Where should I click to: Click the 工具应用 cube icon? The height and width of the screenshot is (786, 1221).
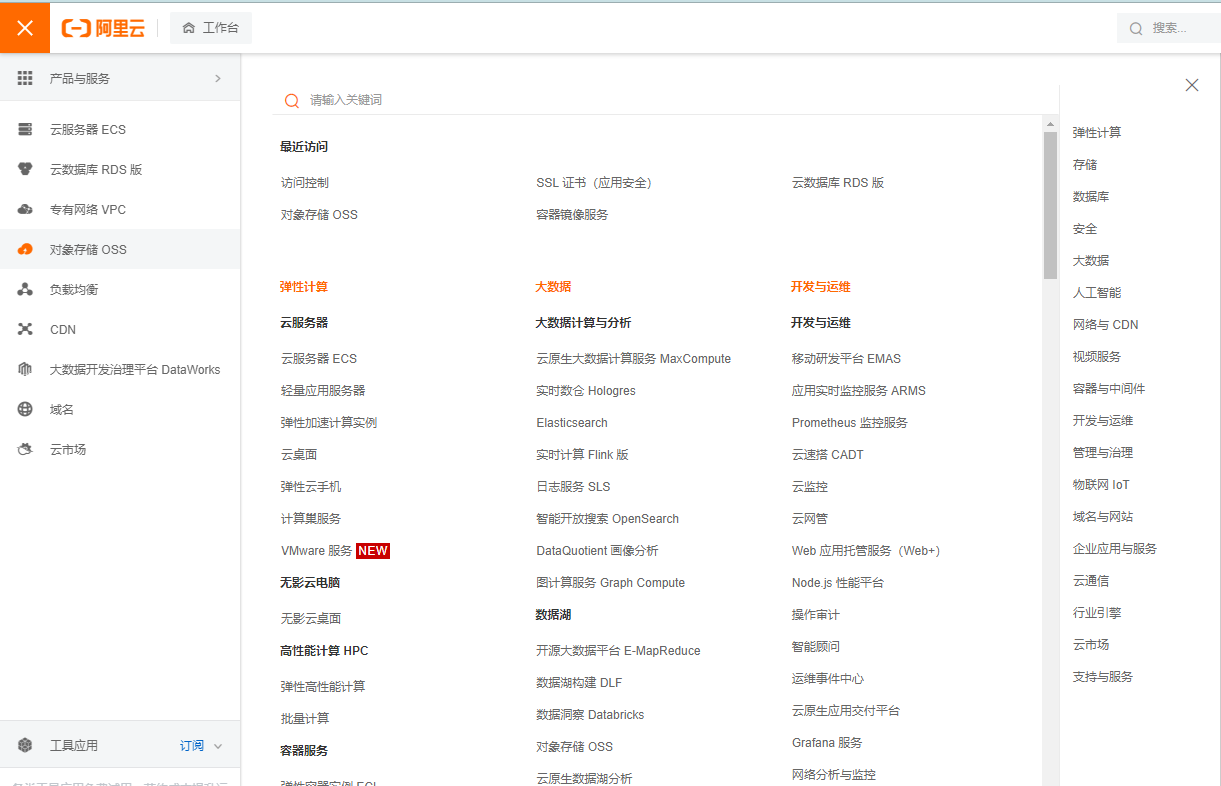[25, 745]
